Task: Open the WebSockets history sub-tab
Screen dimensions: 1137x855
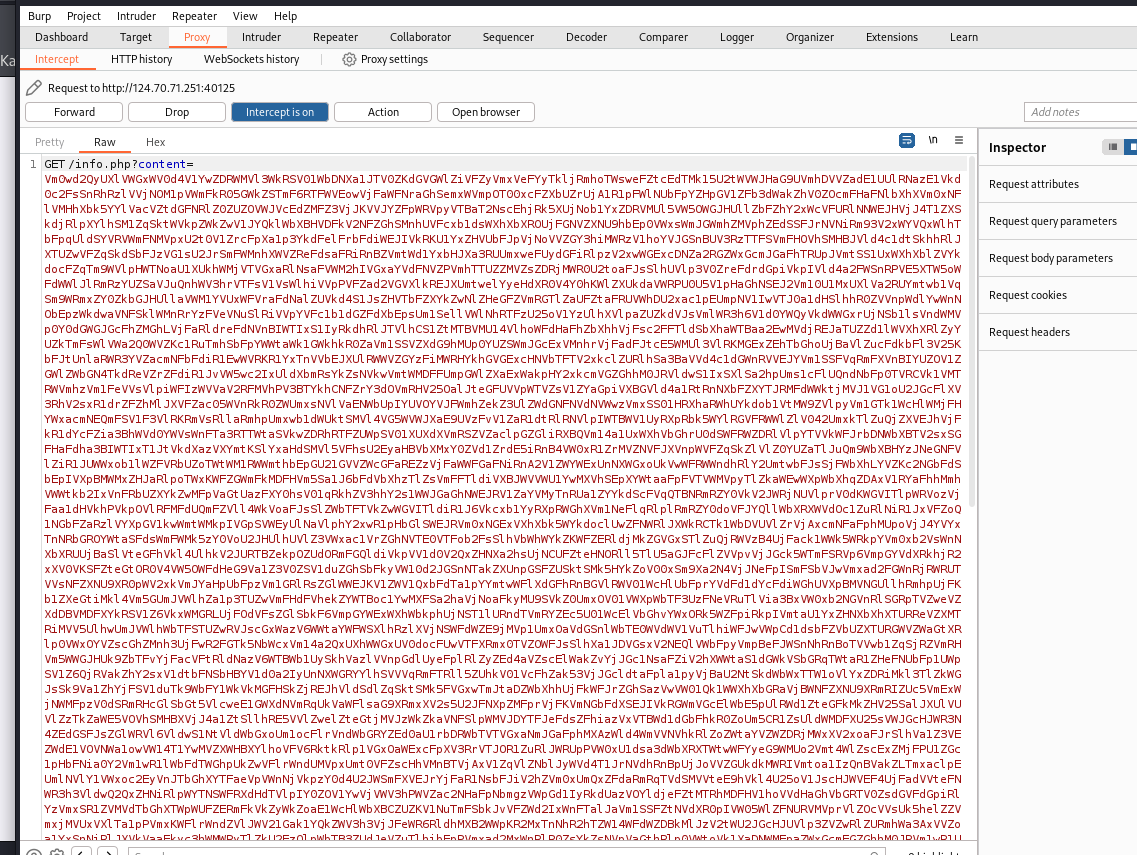Action: coord(251,59)
